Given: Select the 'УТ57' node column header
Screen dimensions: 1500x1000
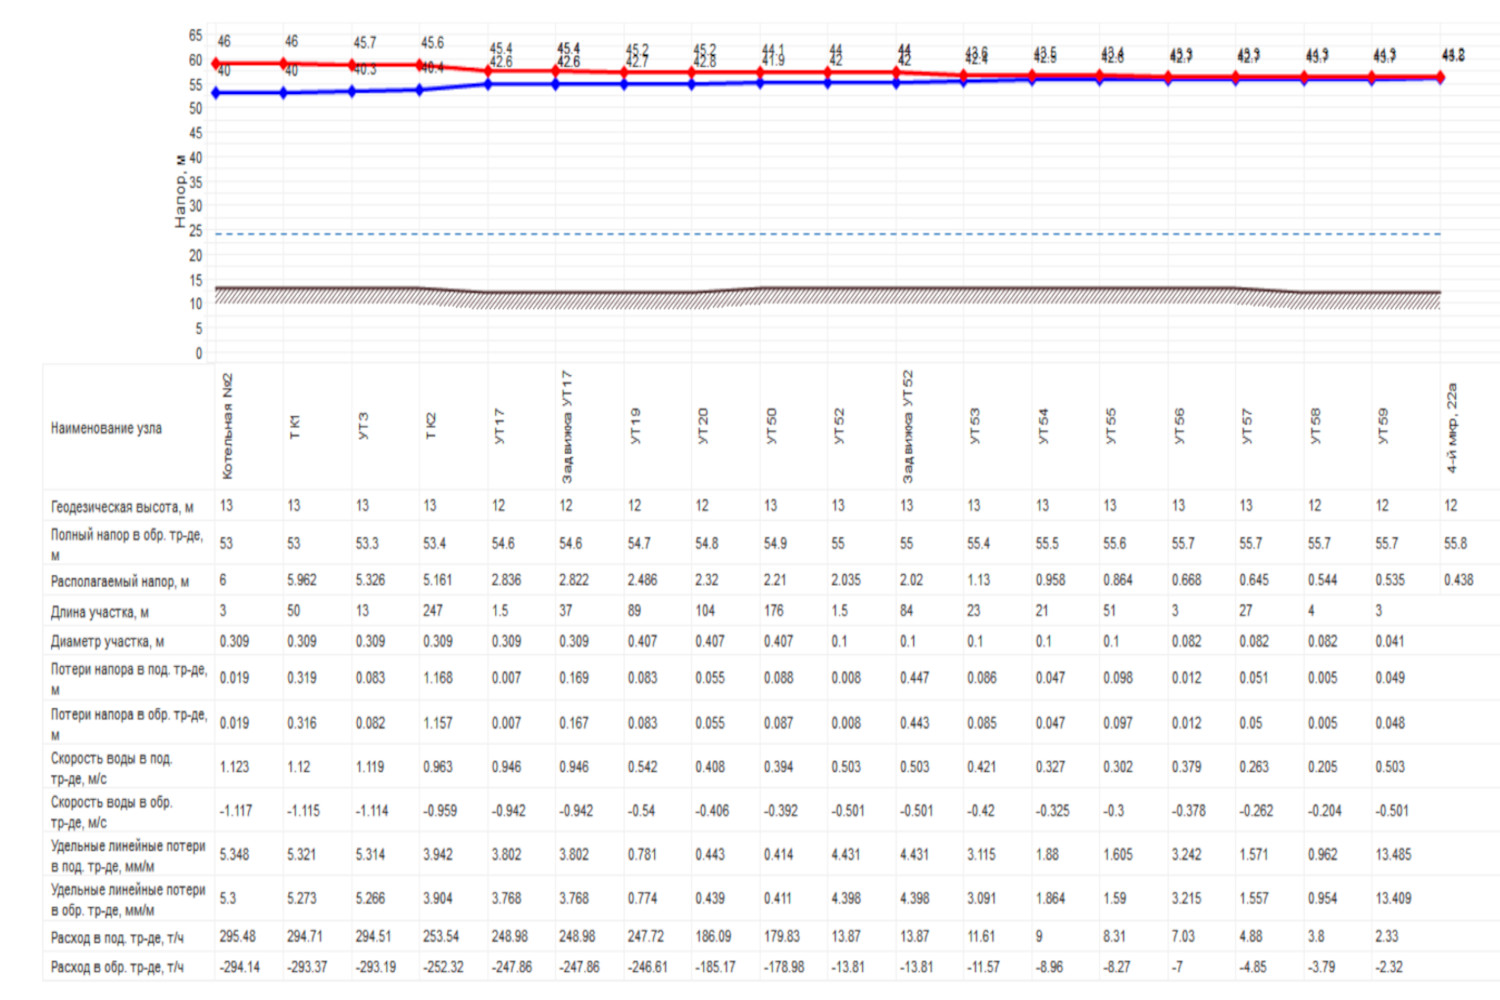Looking at the screenshot, I should [x=1247, y=425].
